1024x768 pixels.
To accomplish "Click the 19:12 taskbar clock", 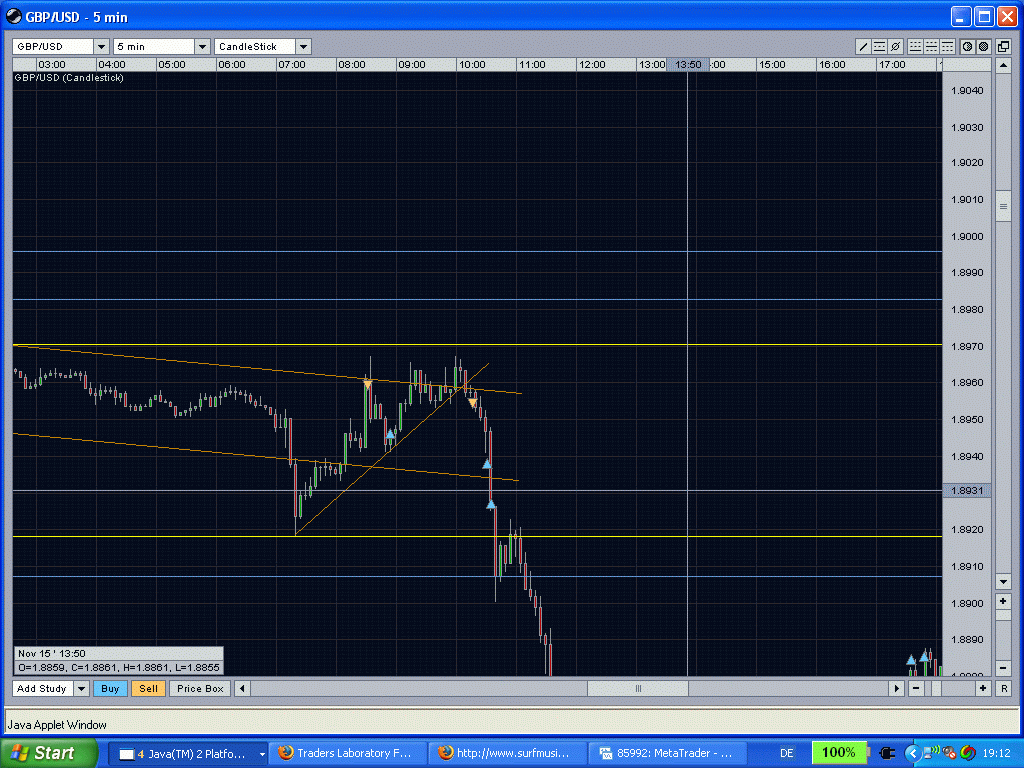I will (x=997, y=754).
